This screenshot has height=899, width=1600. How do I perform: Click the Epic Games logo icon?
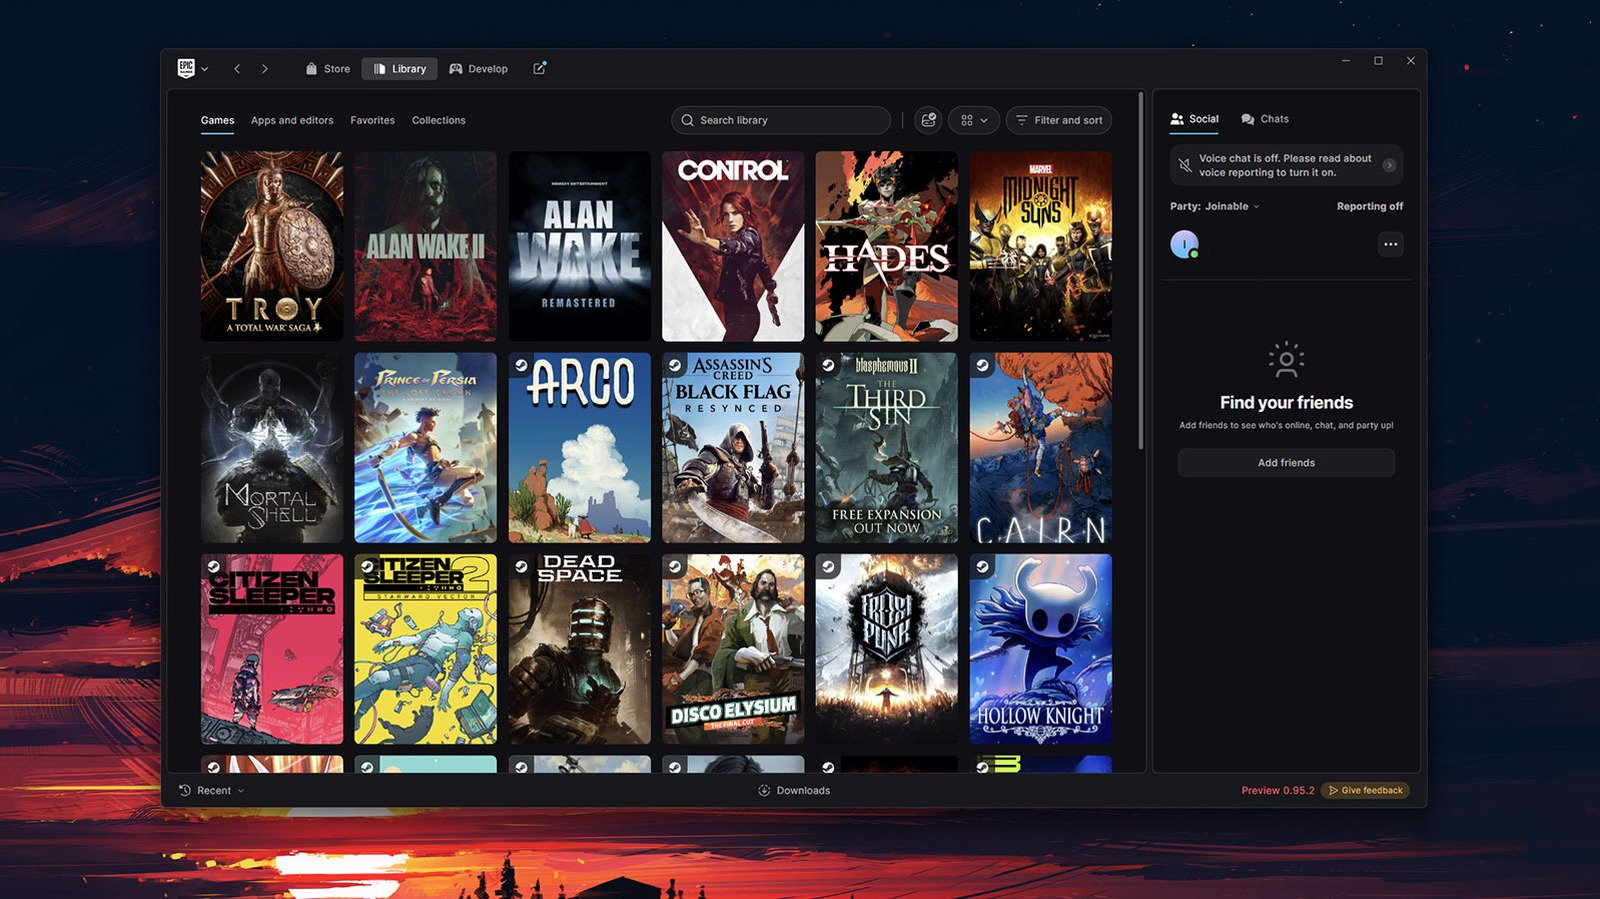tap(186, 68)
